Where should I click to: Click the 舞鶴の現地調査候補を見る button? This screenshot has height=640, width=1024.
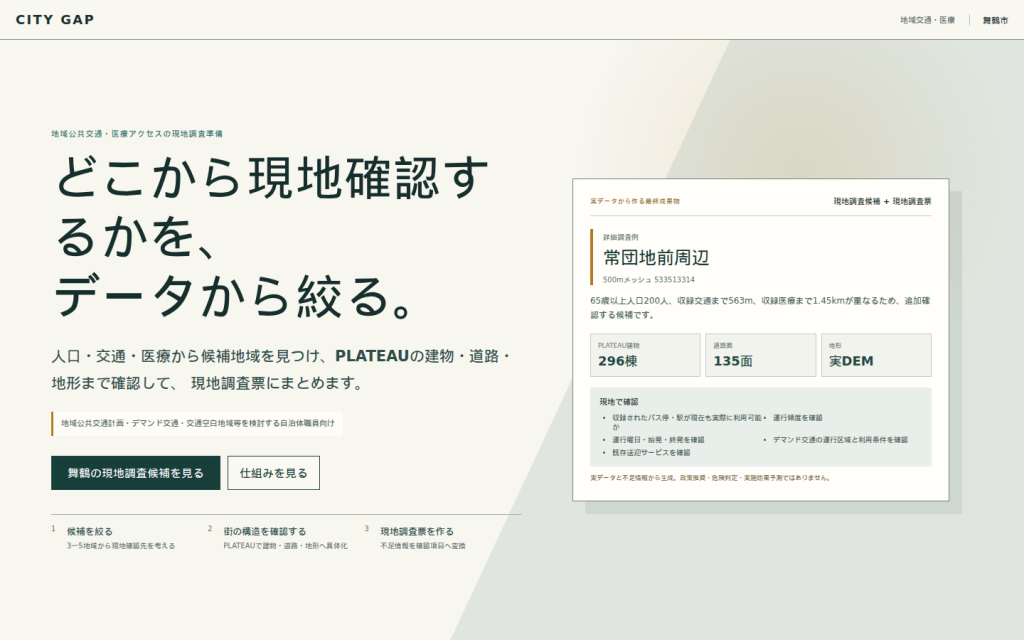136,473
